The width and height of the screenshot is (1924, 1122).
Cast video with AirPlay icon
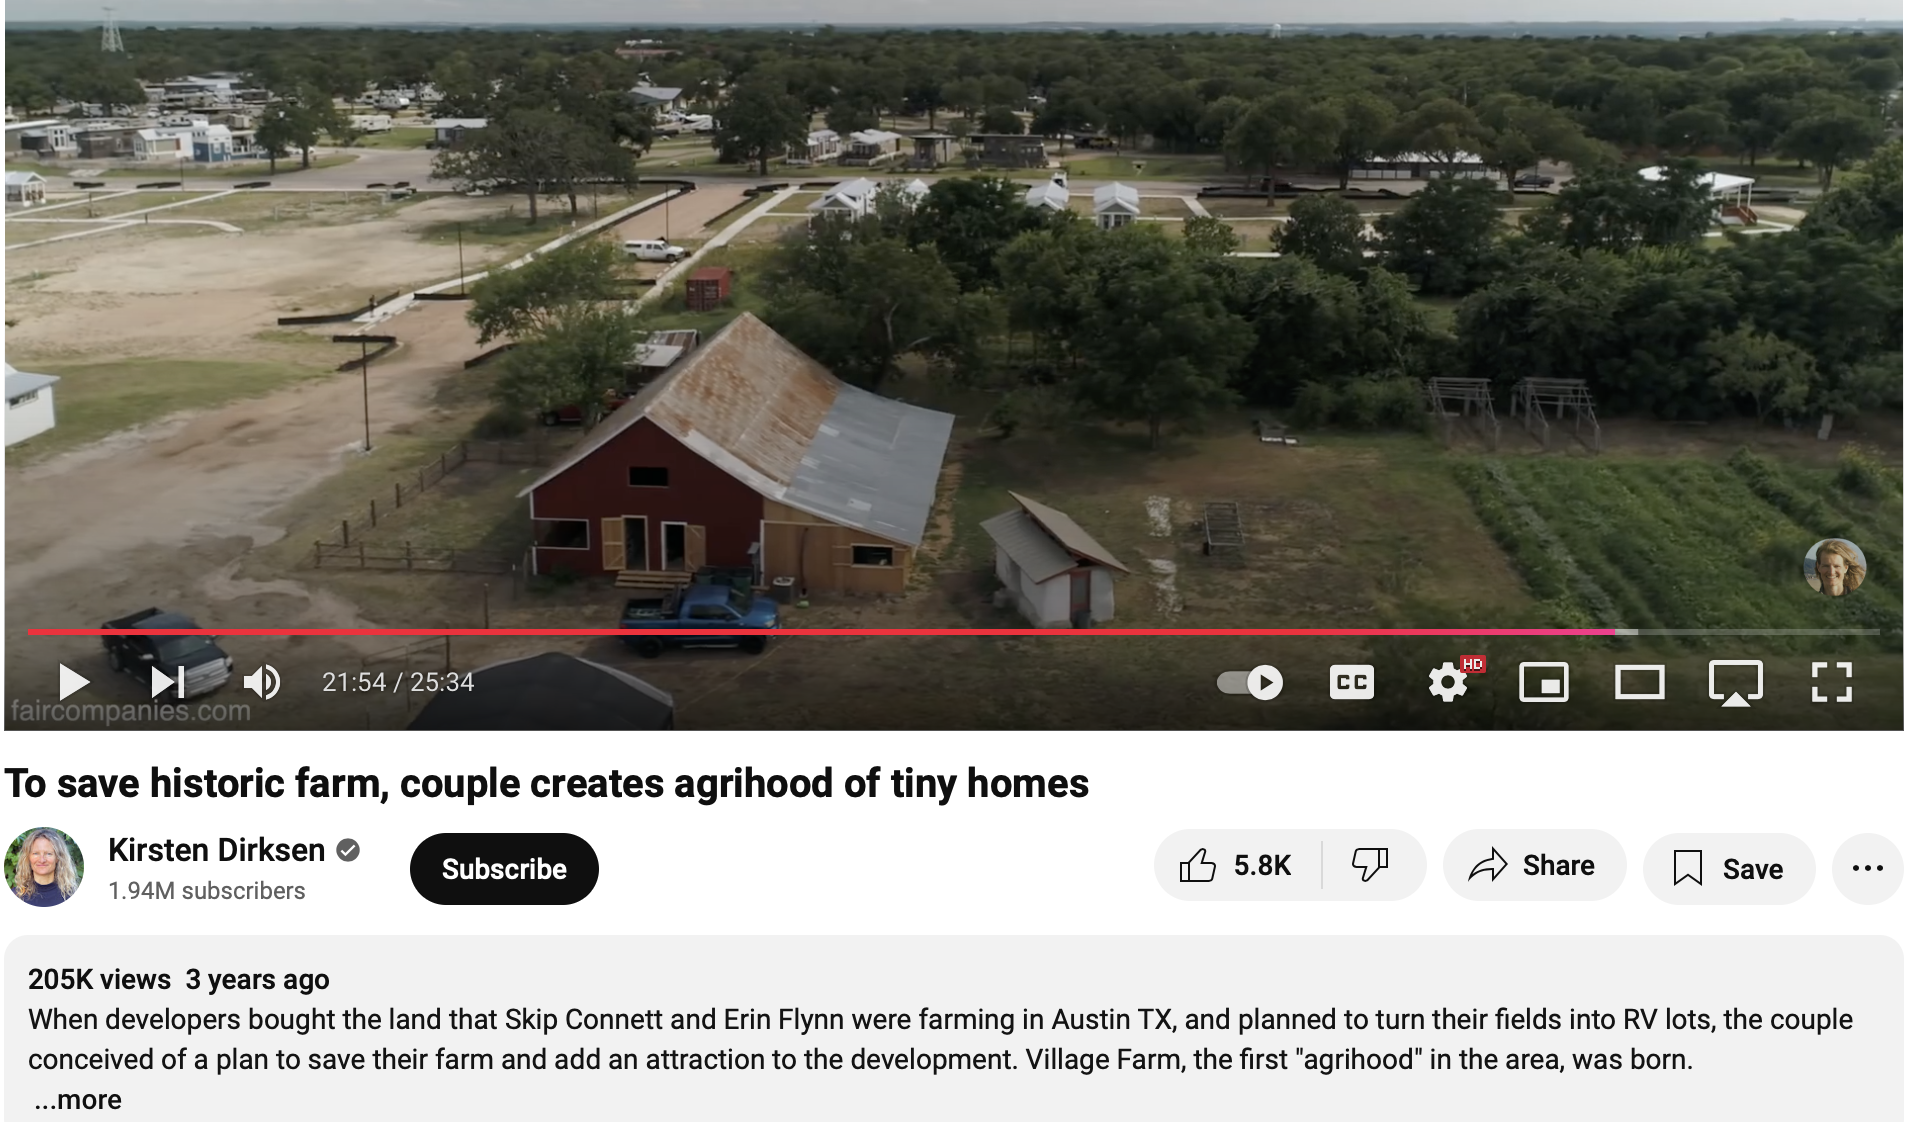pos(1736,683)
